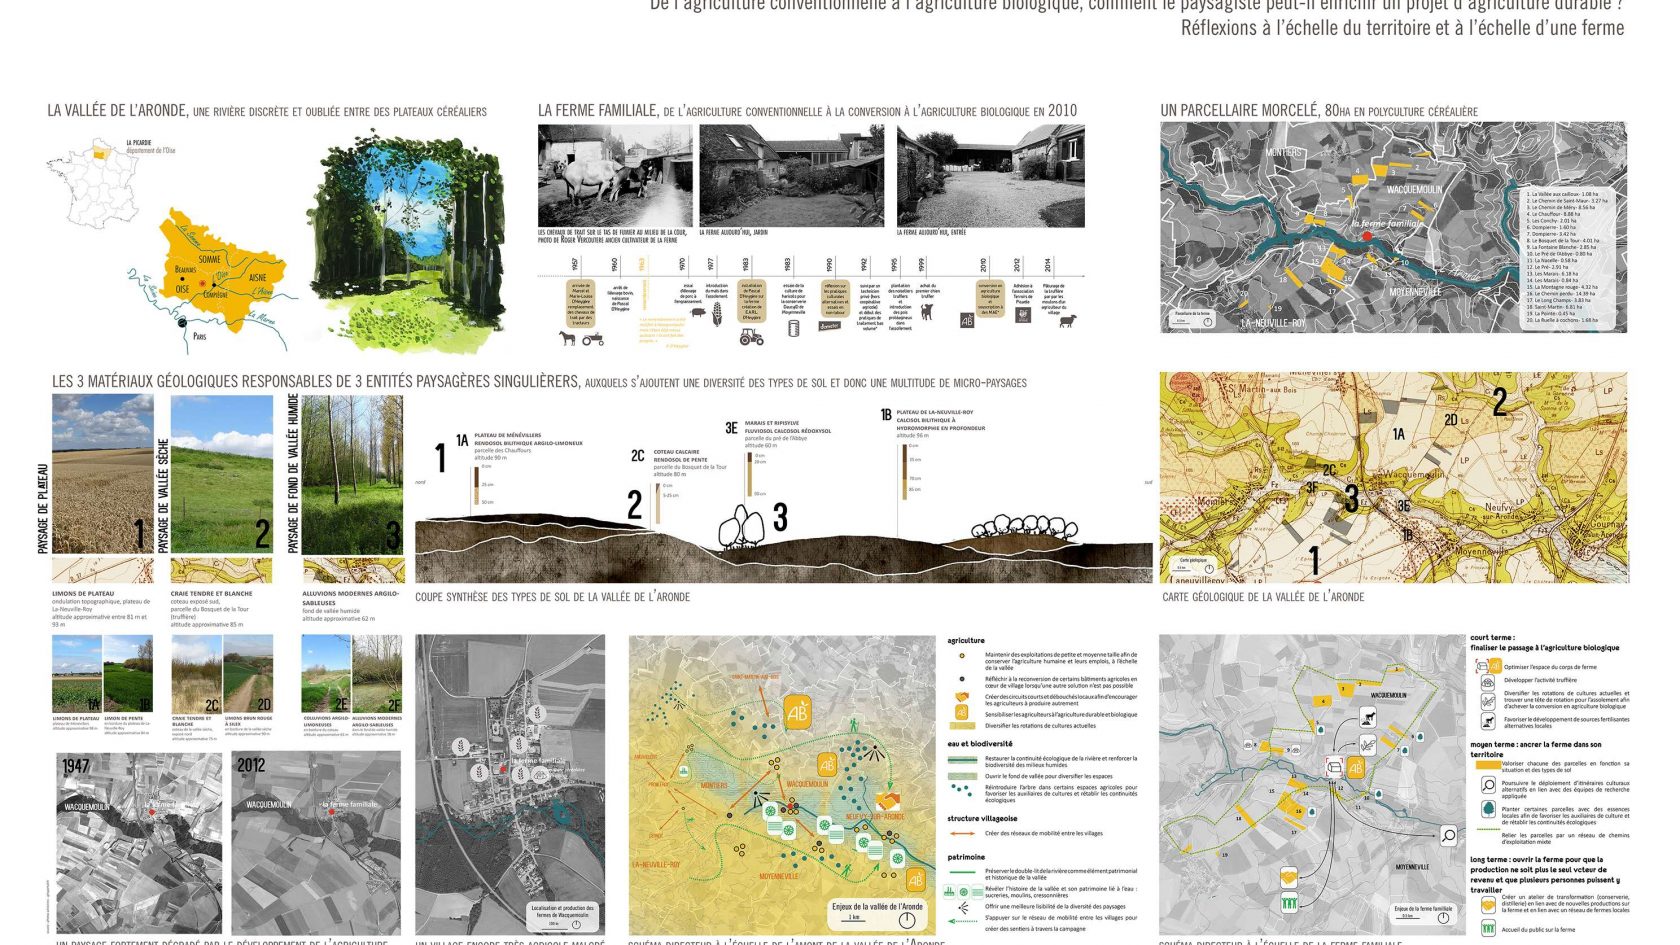Click the green fence icon on the farm map
Viewport: 1680px width, 945px height.
pyautogui.click(x=1289, y=903)
